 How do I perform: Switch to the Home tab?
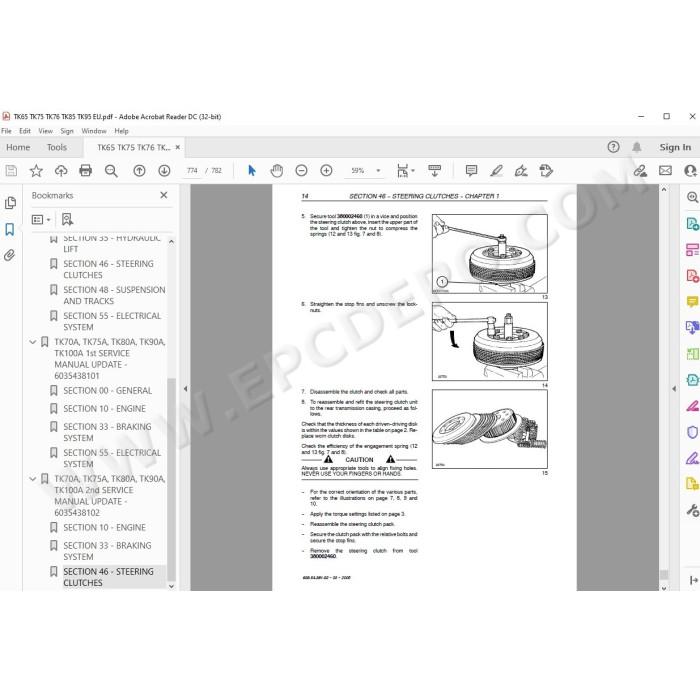click(18, 147)
